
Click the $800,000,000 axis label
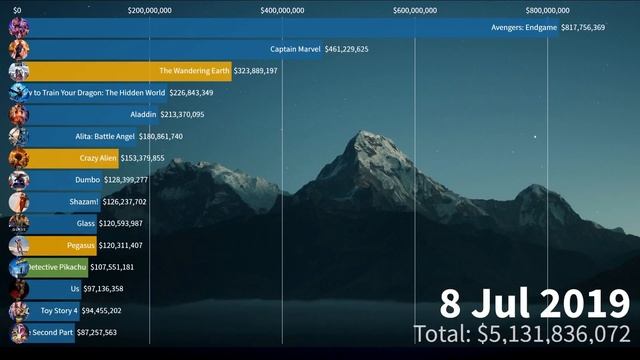[x=547, y=11]
